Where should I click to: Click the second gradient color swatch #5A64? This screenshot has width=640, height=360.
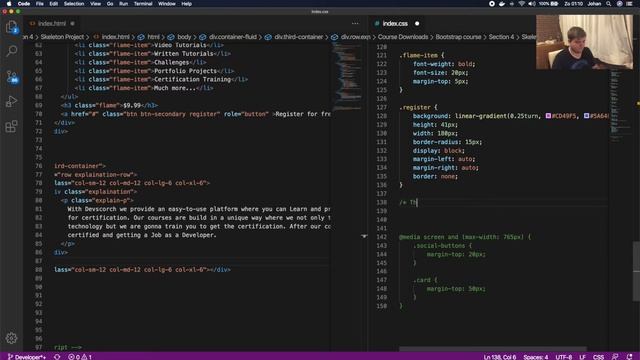pos(587,116)
